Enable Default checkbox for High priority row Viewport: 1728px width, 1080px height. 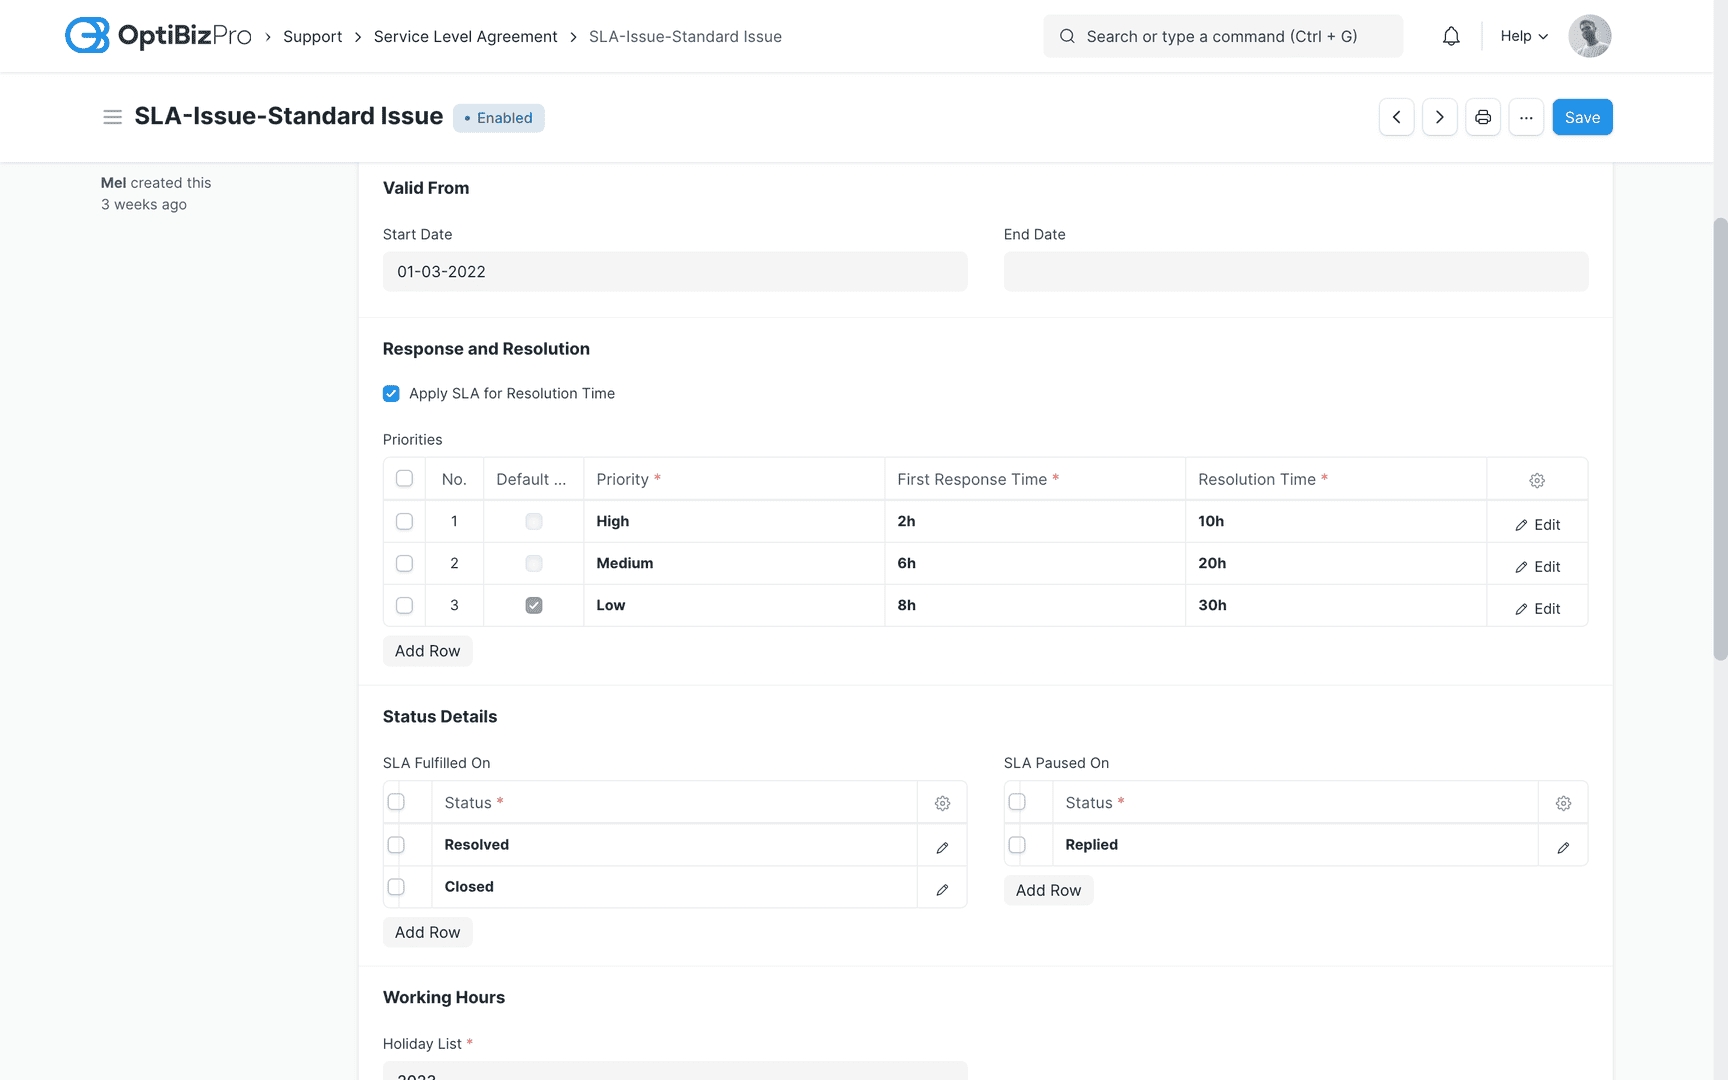tap(533, 521)
